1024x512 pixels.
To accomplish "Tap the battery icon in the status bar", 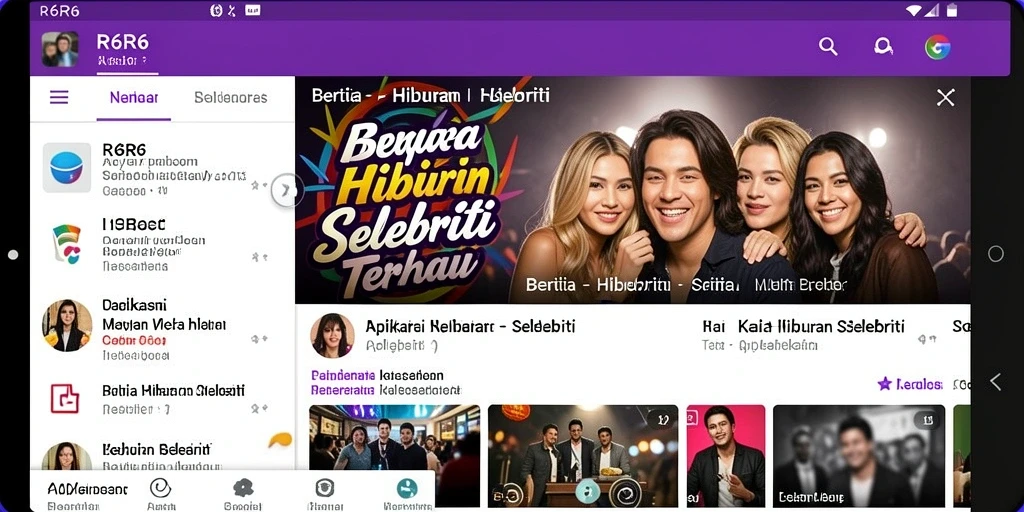I will 953,10.
